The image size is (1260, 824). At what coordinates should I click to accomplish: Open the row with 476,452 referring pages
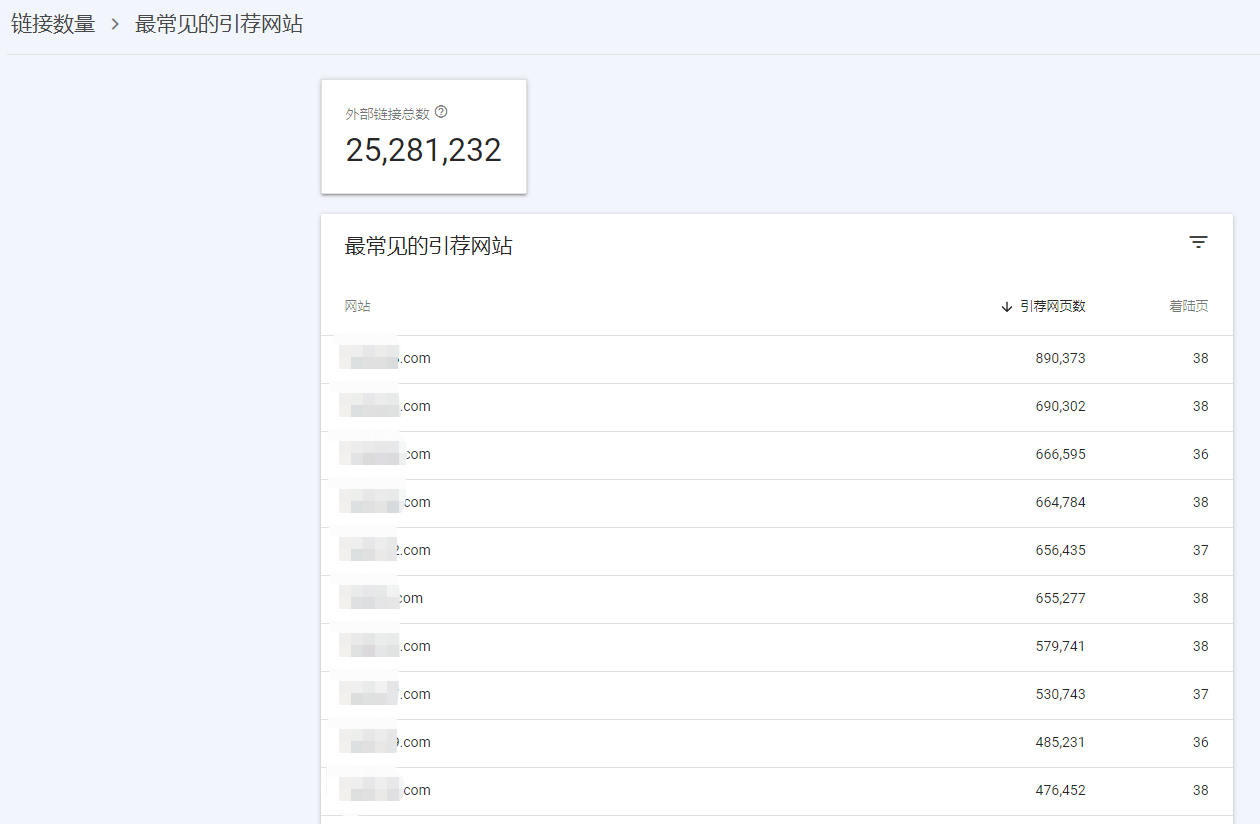[776, 791]
